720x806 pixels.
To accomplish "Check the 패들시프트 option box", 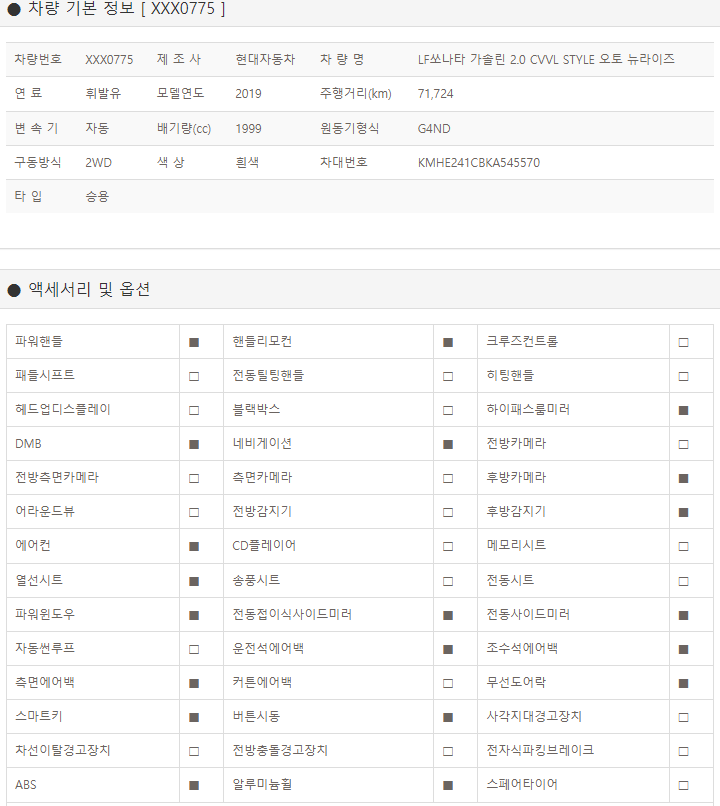I will 194,376.
